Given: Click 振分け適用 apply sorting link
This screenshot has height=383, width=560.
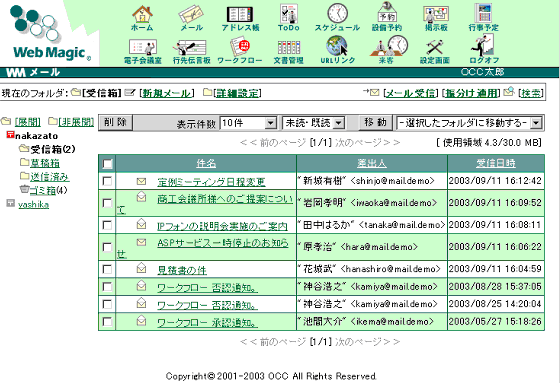Looking at the screenshot, I should (471, 93).
